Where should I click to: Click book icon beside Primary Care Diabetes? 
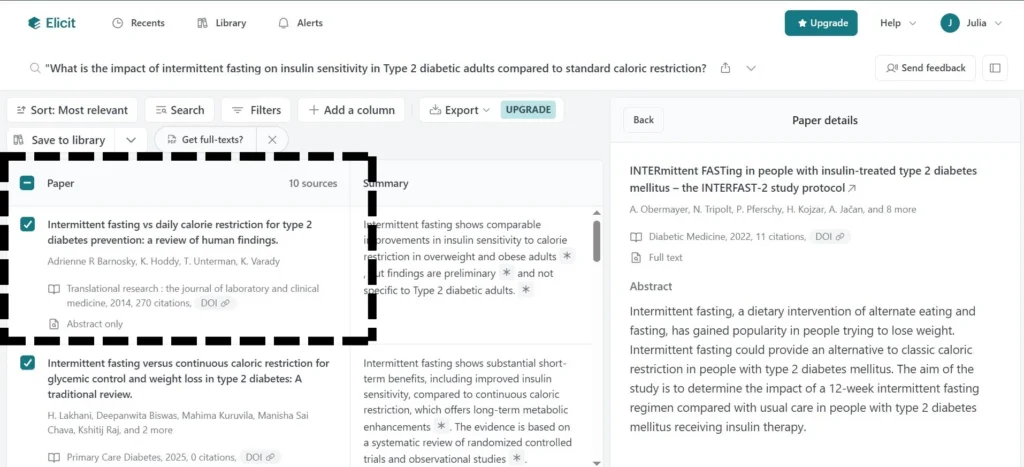tap(54, 457)
